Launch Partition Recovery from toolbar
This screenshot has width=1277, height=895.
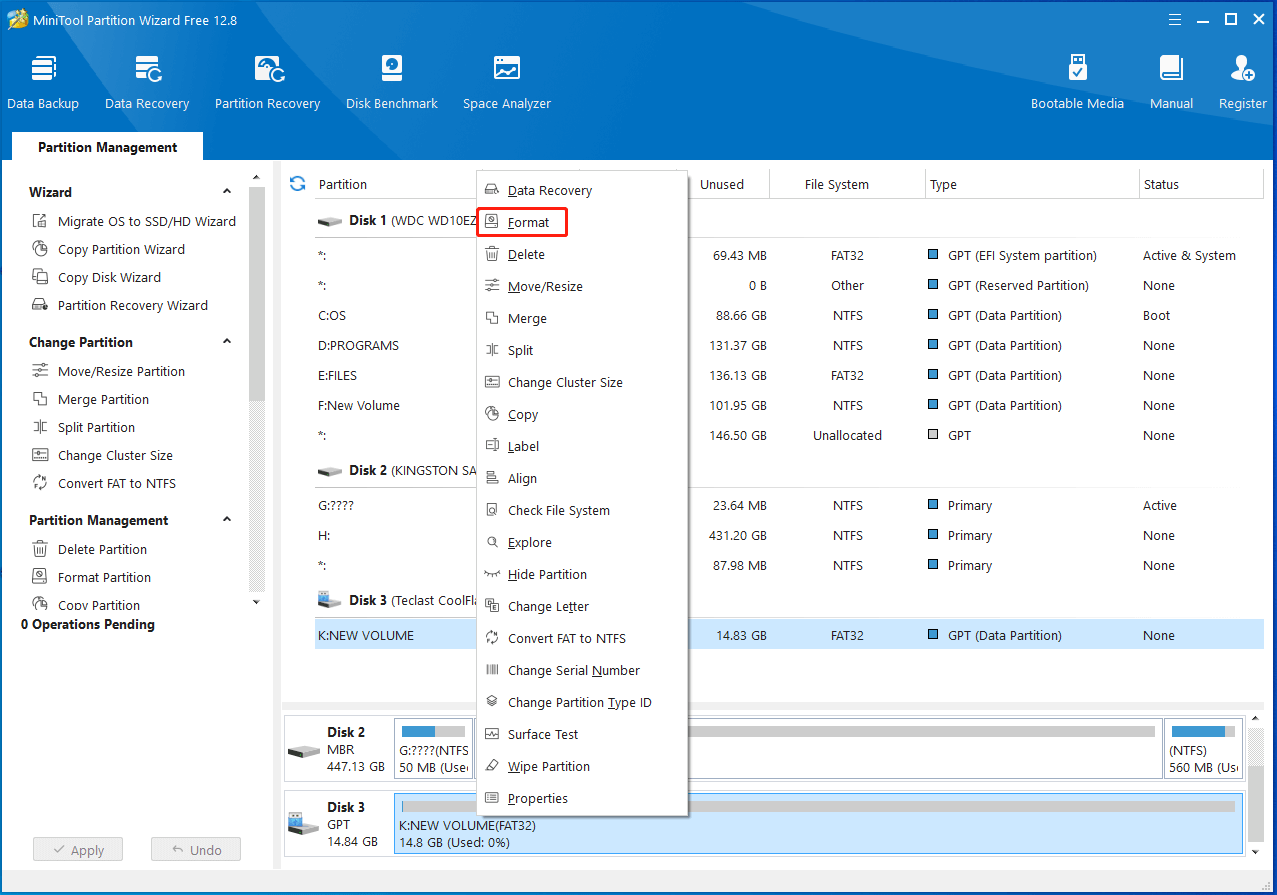(267, 82)
